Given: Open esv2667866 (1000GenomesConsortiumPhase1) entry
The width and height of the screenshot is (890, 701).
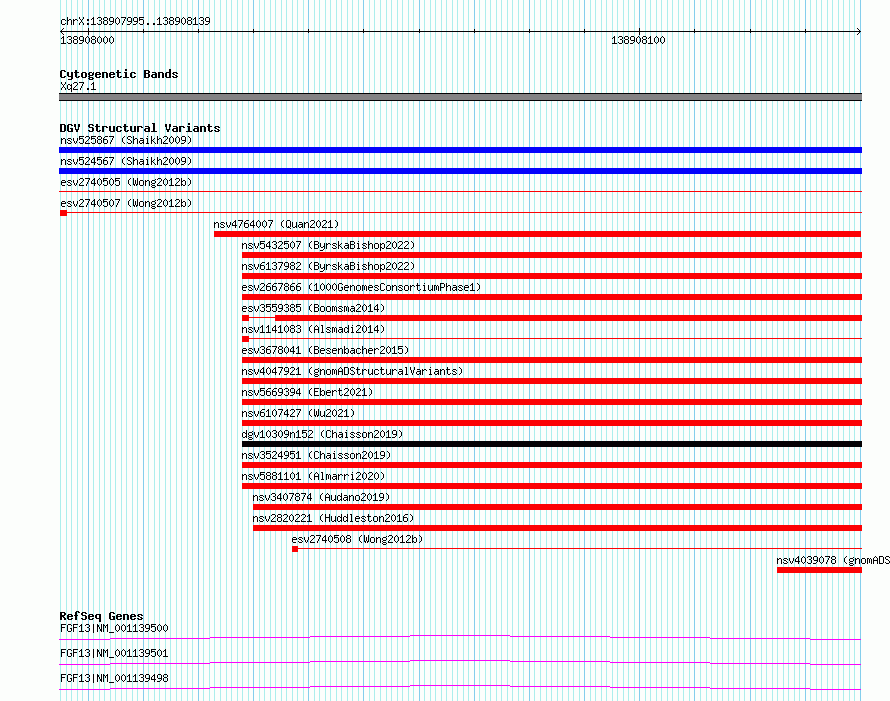Looking at the screenshot, I should coord(361,287).
